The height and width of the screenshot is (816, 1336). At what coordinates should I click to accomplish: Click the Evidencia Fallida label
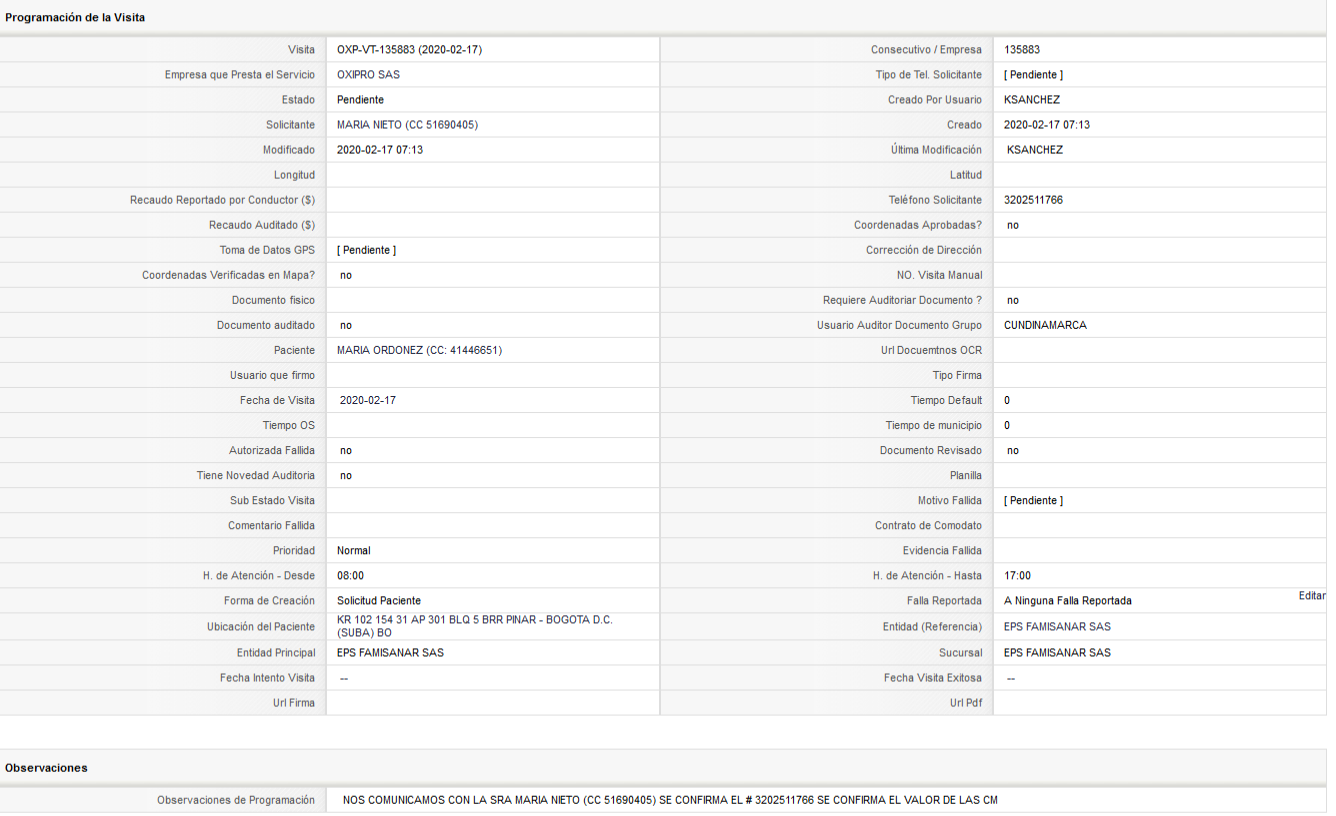tap(942, 550)
